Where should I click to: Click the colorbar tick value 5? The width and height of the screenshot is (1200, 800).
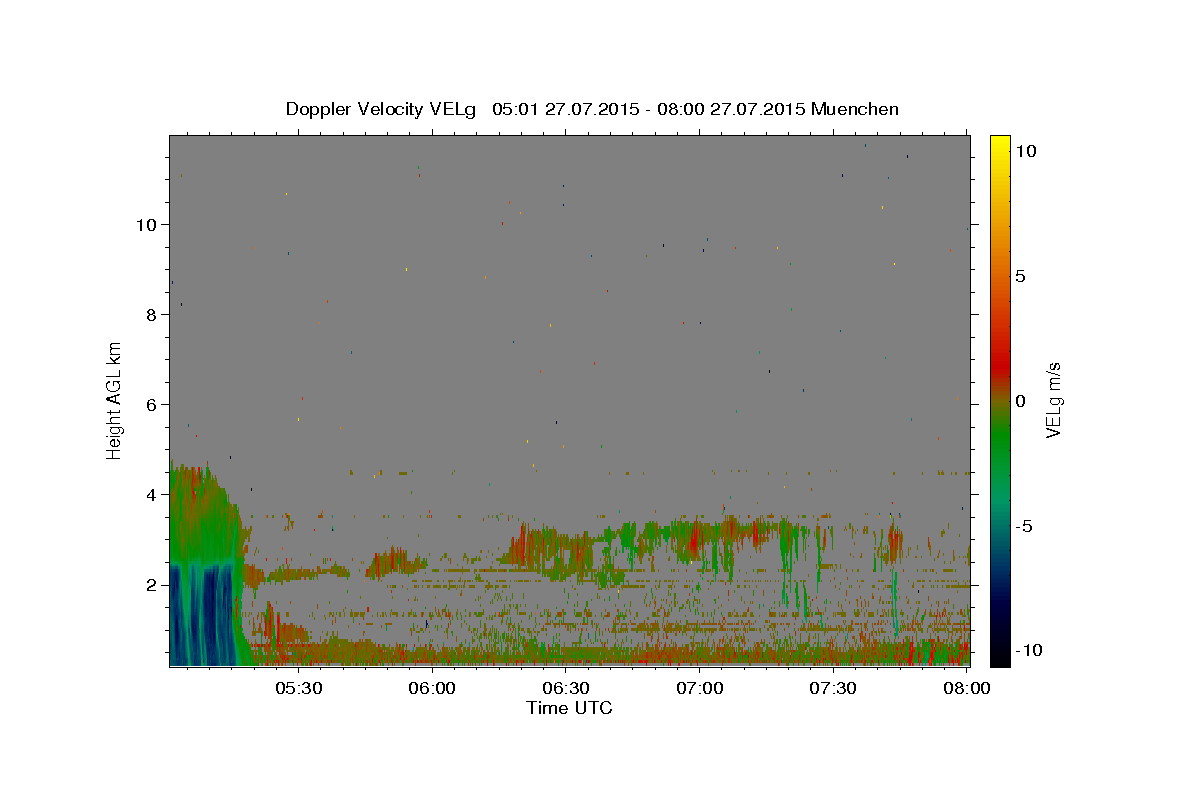point(1020,276)
